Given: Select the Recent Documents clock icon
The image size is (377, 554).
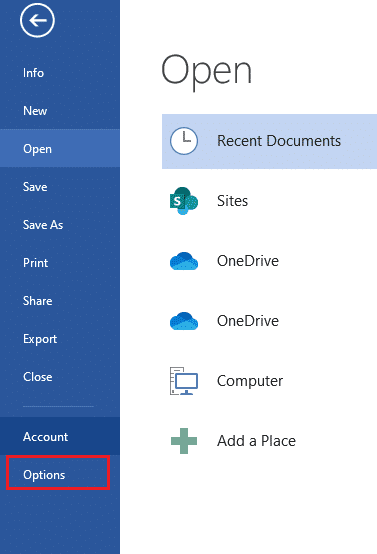Looking at the screenshot, I should pyautogui.click(x=184, y=141).
